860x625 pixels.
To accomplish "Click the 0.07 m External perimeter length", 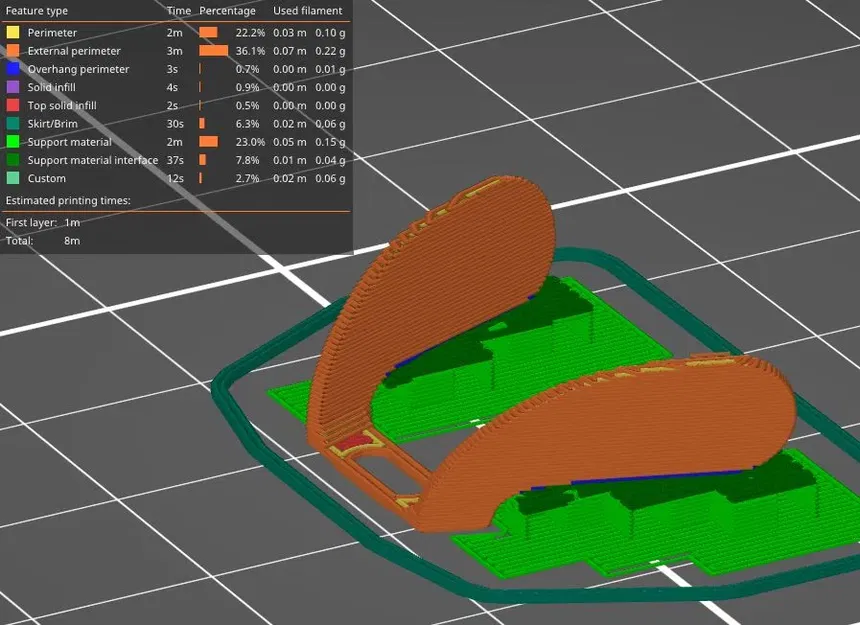I will pos(290,51).
